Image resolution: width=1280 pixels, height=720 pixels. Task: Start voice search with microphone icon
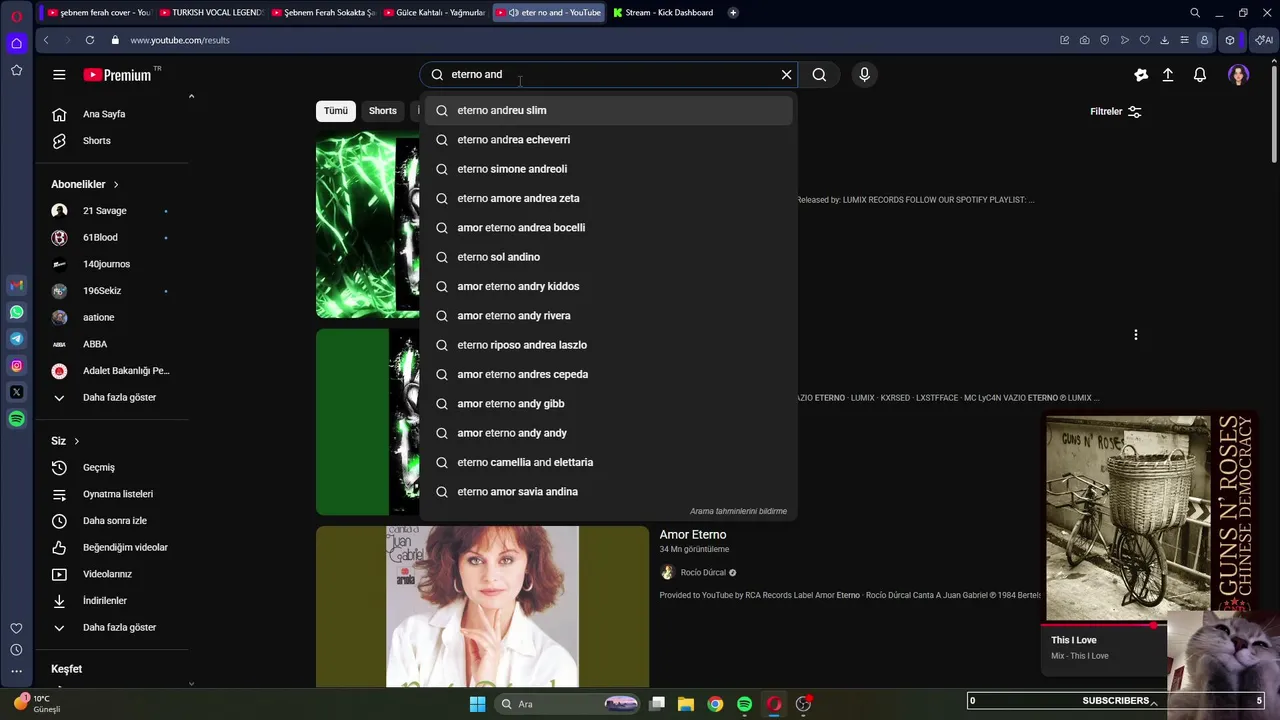click(864, 74)
